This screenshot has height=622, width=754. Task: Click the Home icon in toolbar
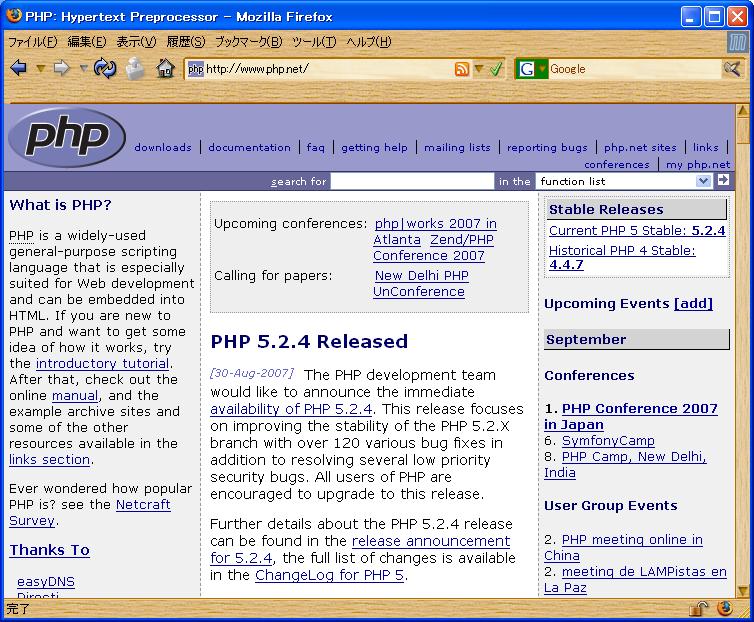165,68
